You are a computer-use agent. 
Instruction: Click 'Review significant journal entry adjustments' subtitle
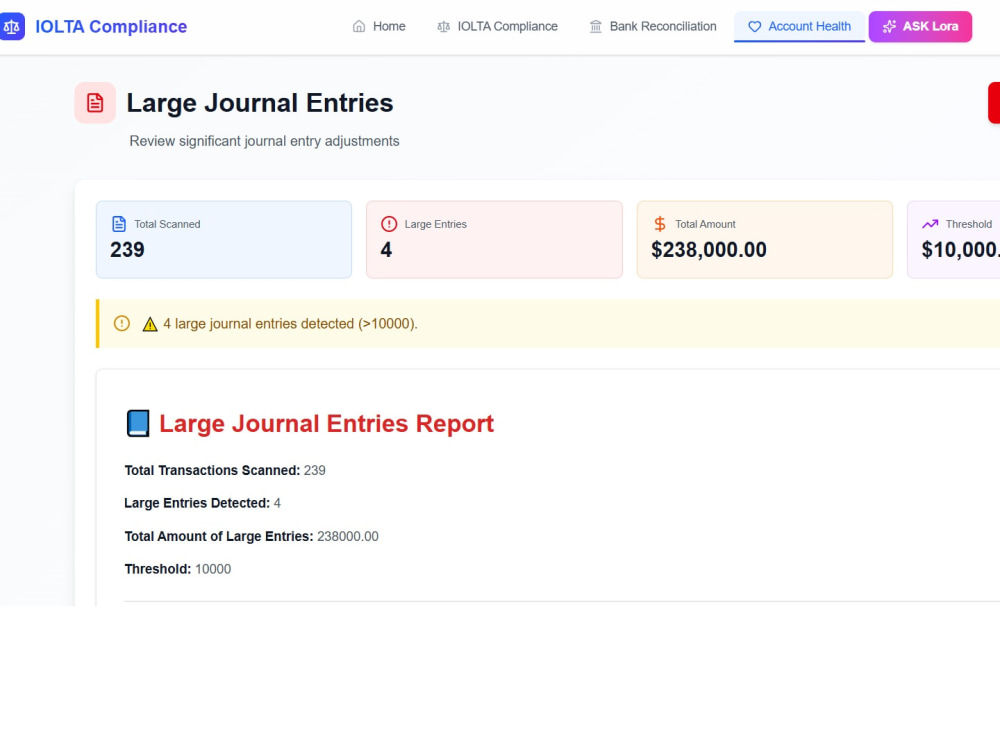[264, 141]
